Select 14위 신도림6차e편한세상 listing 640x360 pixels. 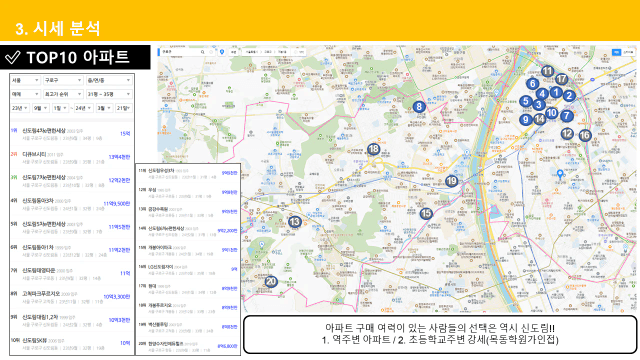pyautogui.click(x=188, y=231)
